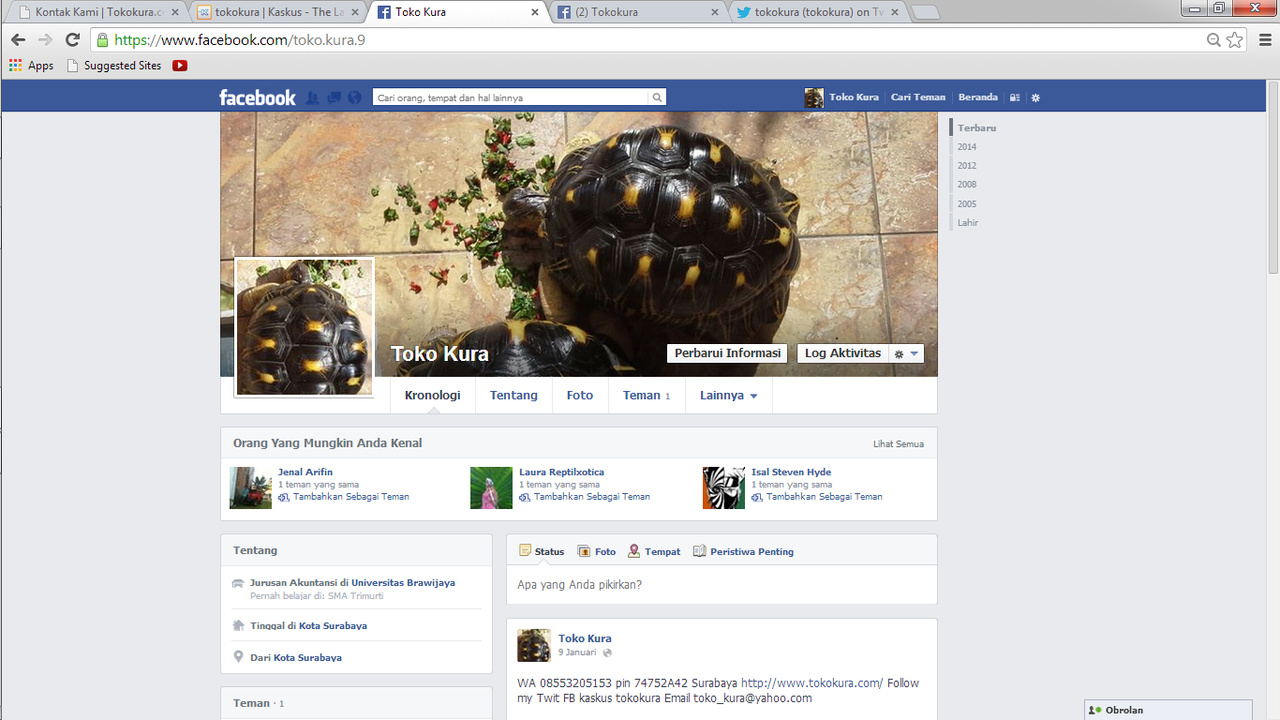
Task: Click the Facebook search input field
Action: (510, 97)
